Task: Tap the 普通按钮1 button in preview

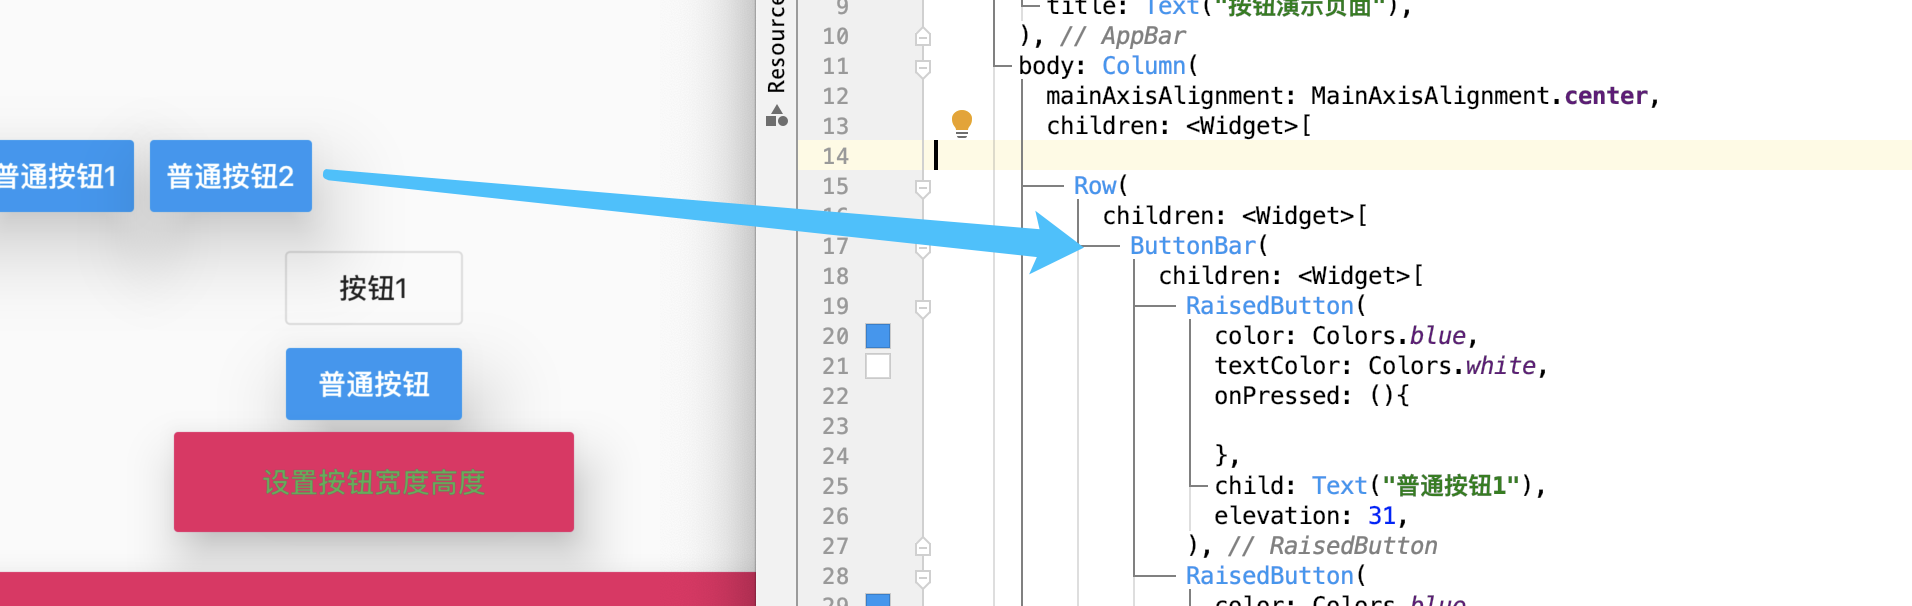Action: 66,176
